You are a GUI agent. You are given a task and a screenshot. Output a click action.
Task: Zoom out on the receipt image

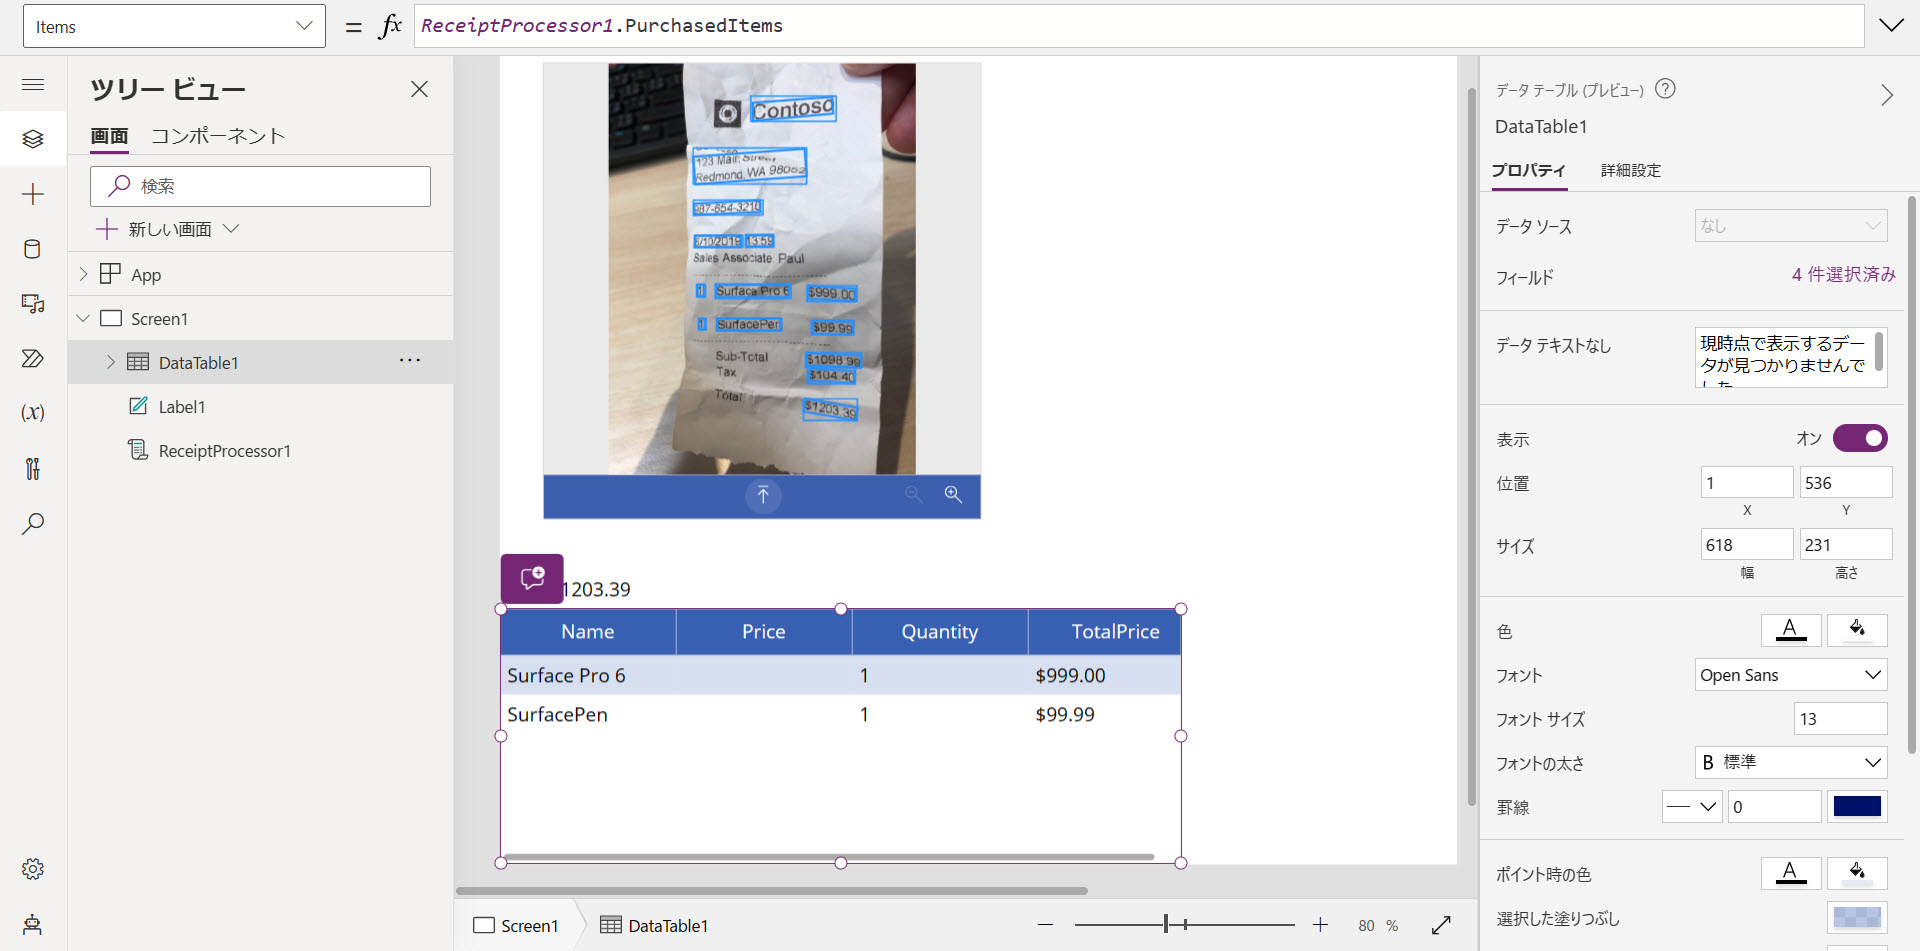click(913, 495)
